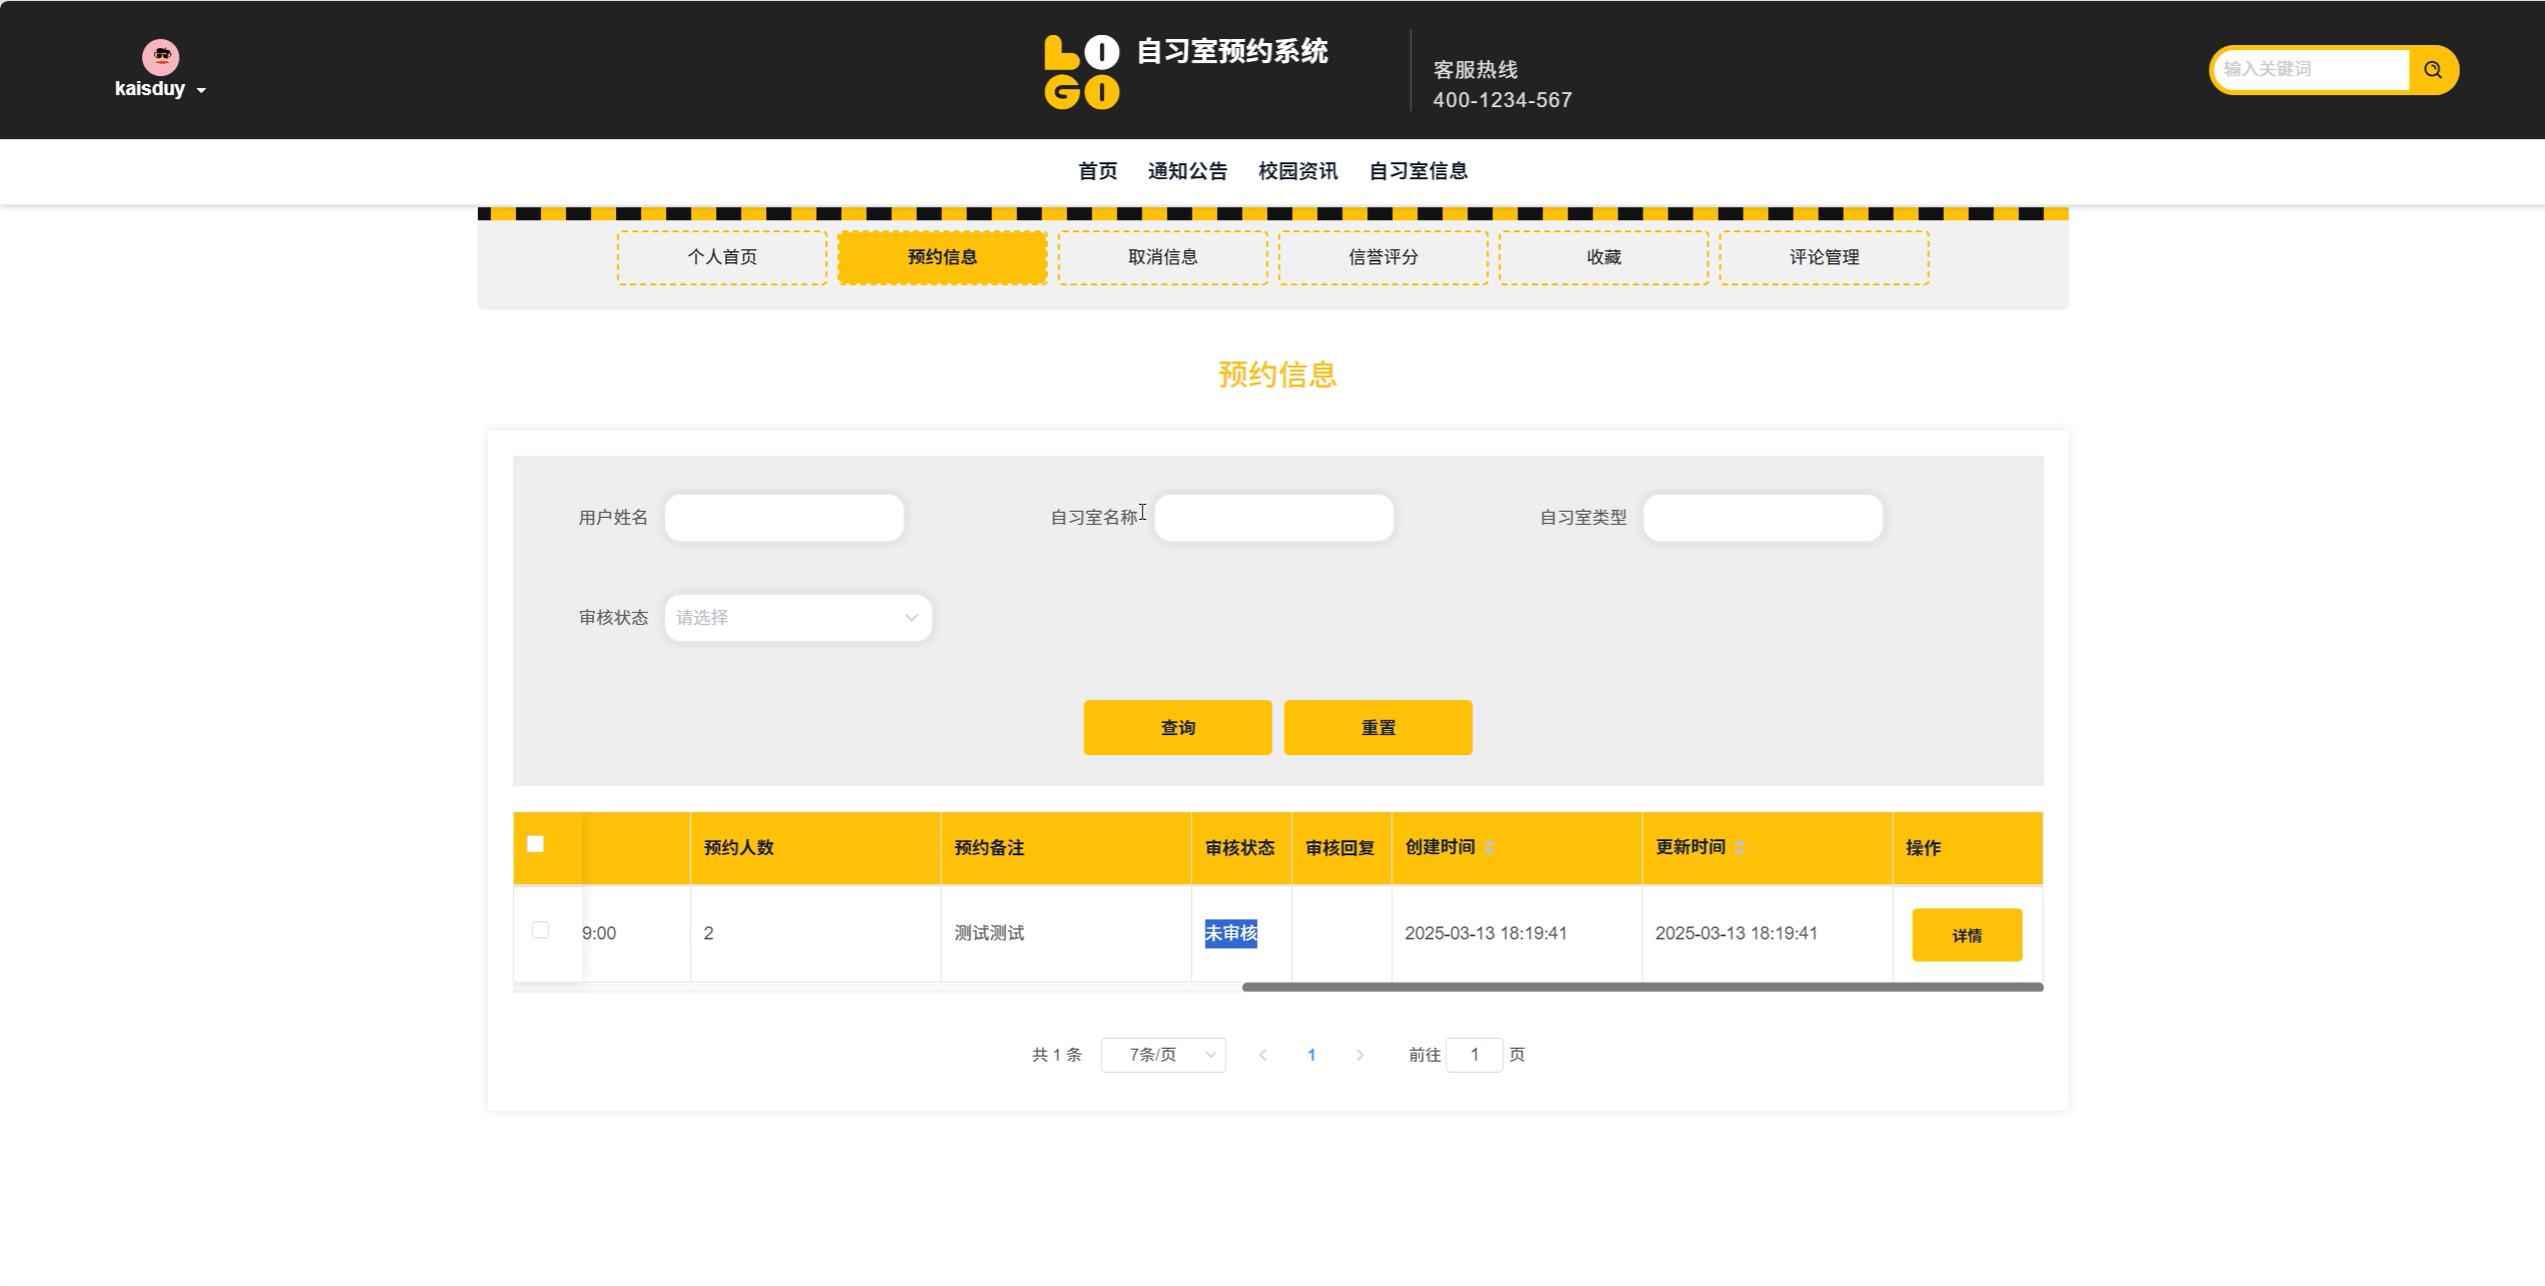Open the 7条/页 page size selector
Screen dimensions: 2545x1286
1162,1055
